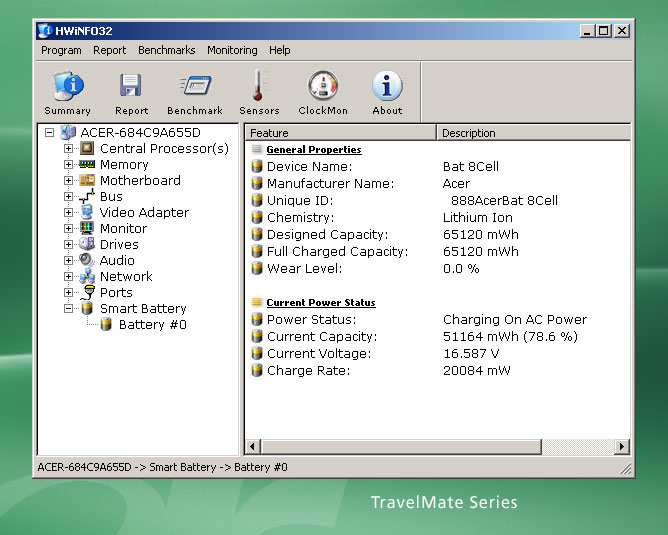Click the '16.587 V' voltage value
This screenshot has width=668, height=535.
[471, 354]
